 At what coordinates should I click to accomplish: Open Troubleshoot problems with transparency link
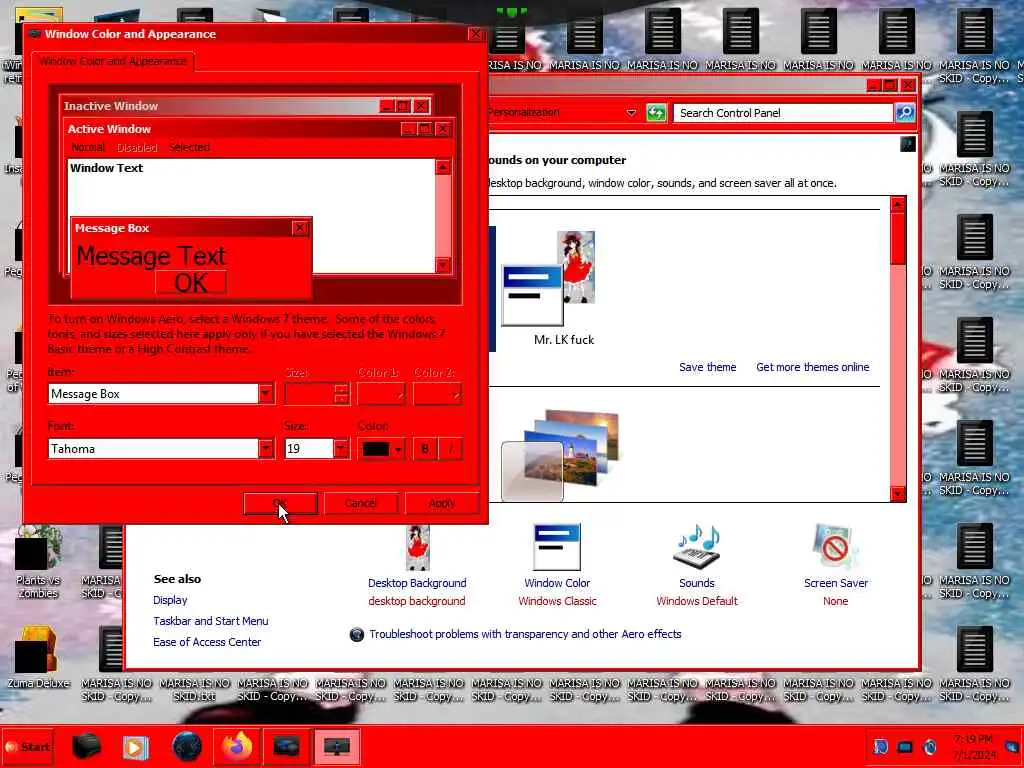tap(525, 634)
